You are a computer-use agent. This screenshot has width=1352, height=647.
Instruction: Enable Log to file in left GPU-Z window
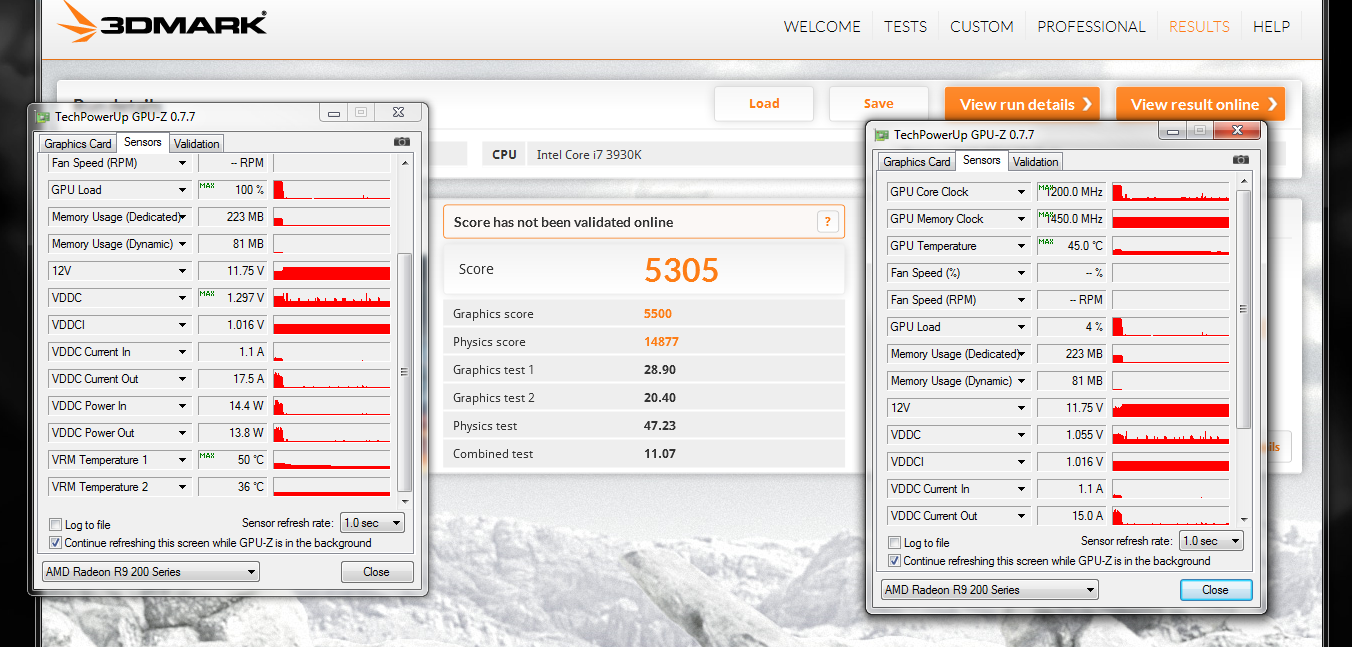(55, 525)
